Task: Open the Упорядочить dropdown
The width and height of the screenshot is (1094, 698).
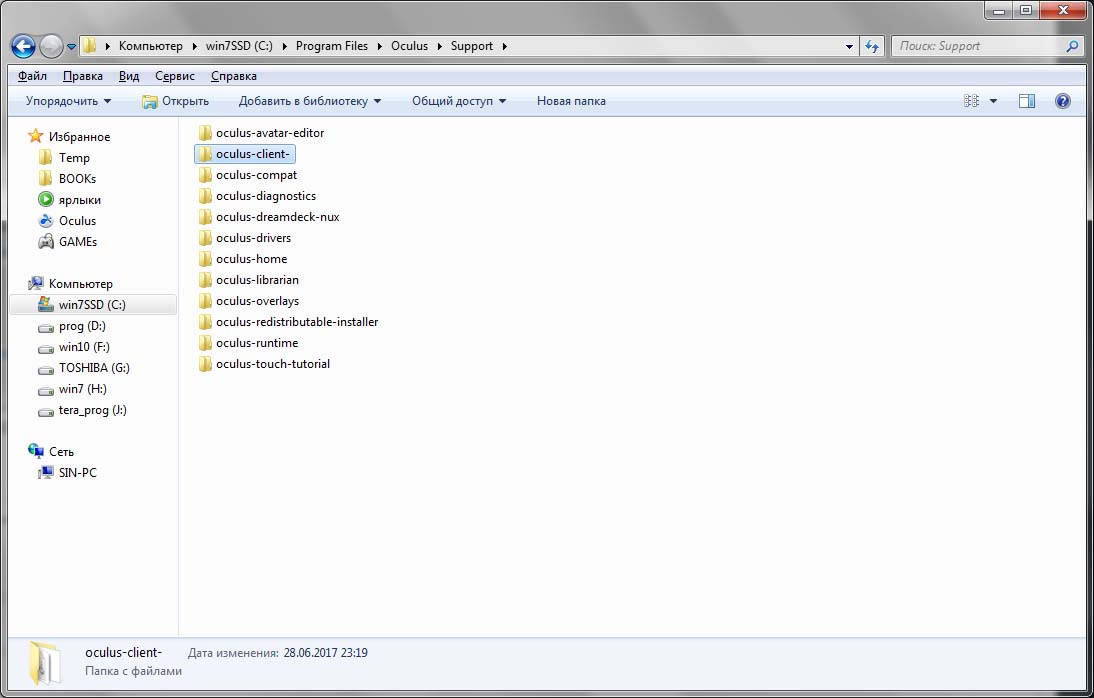Action: pos(68,101)
